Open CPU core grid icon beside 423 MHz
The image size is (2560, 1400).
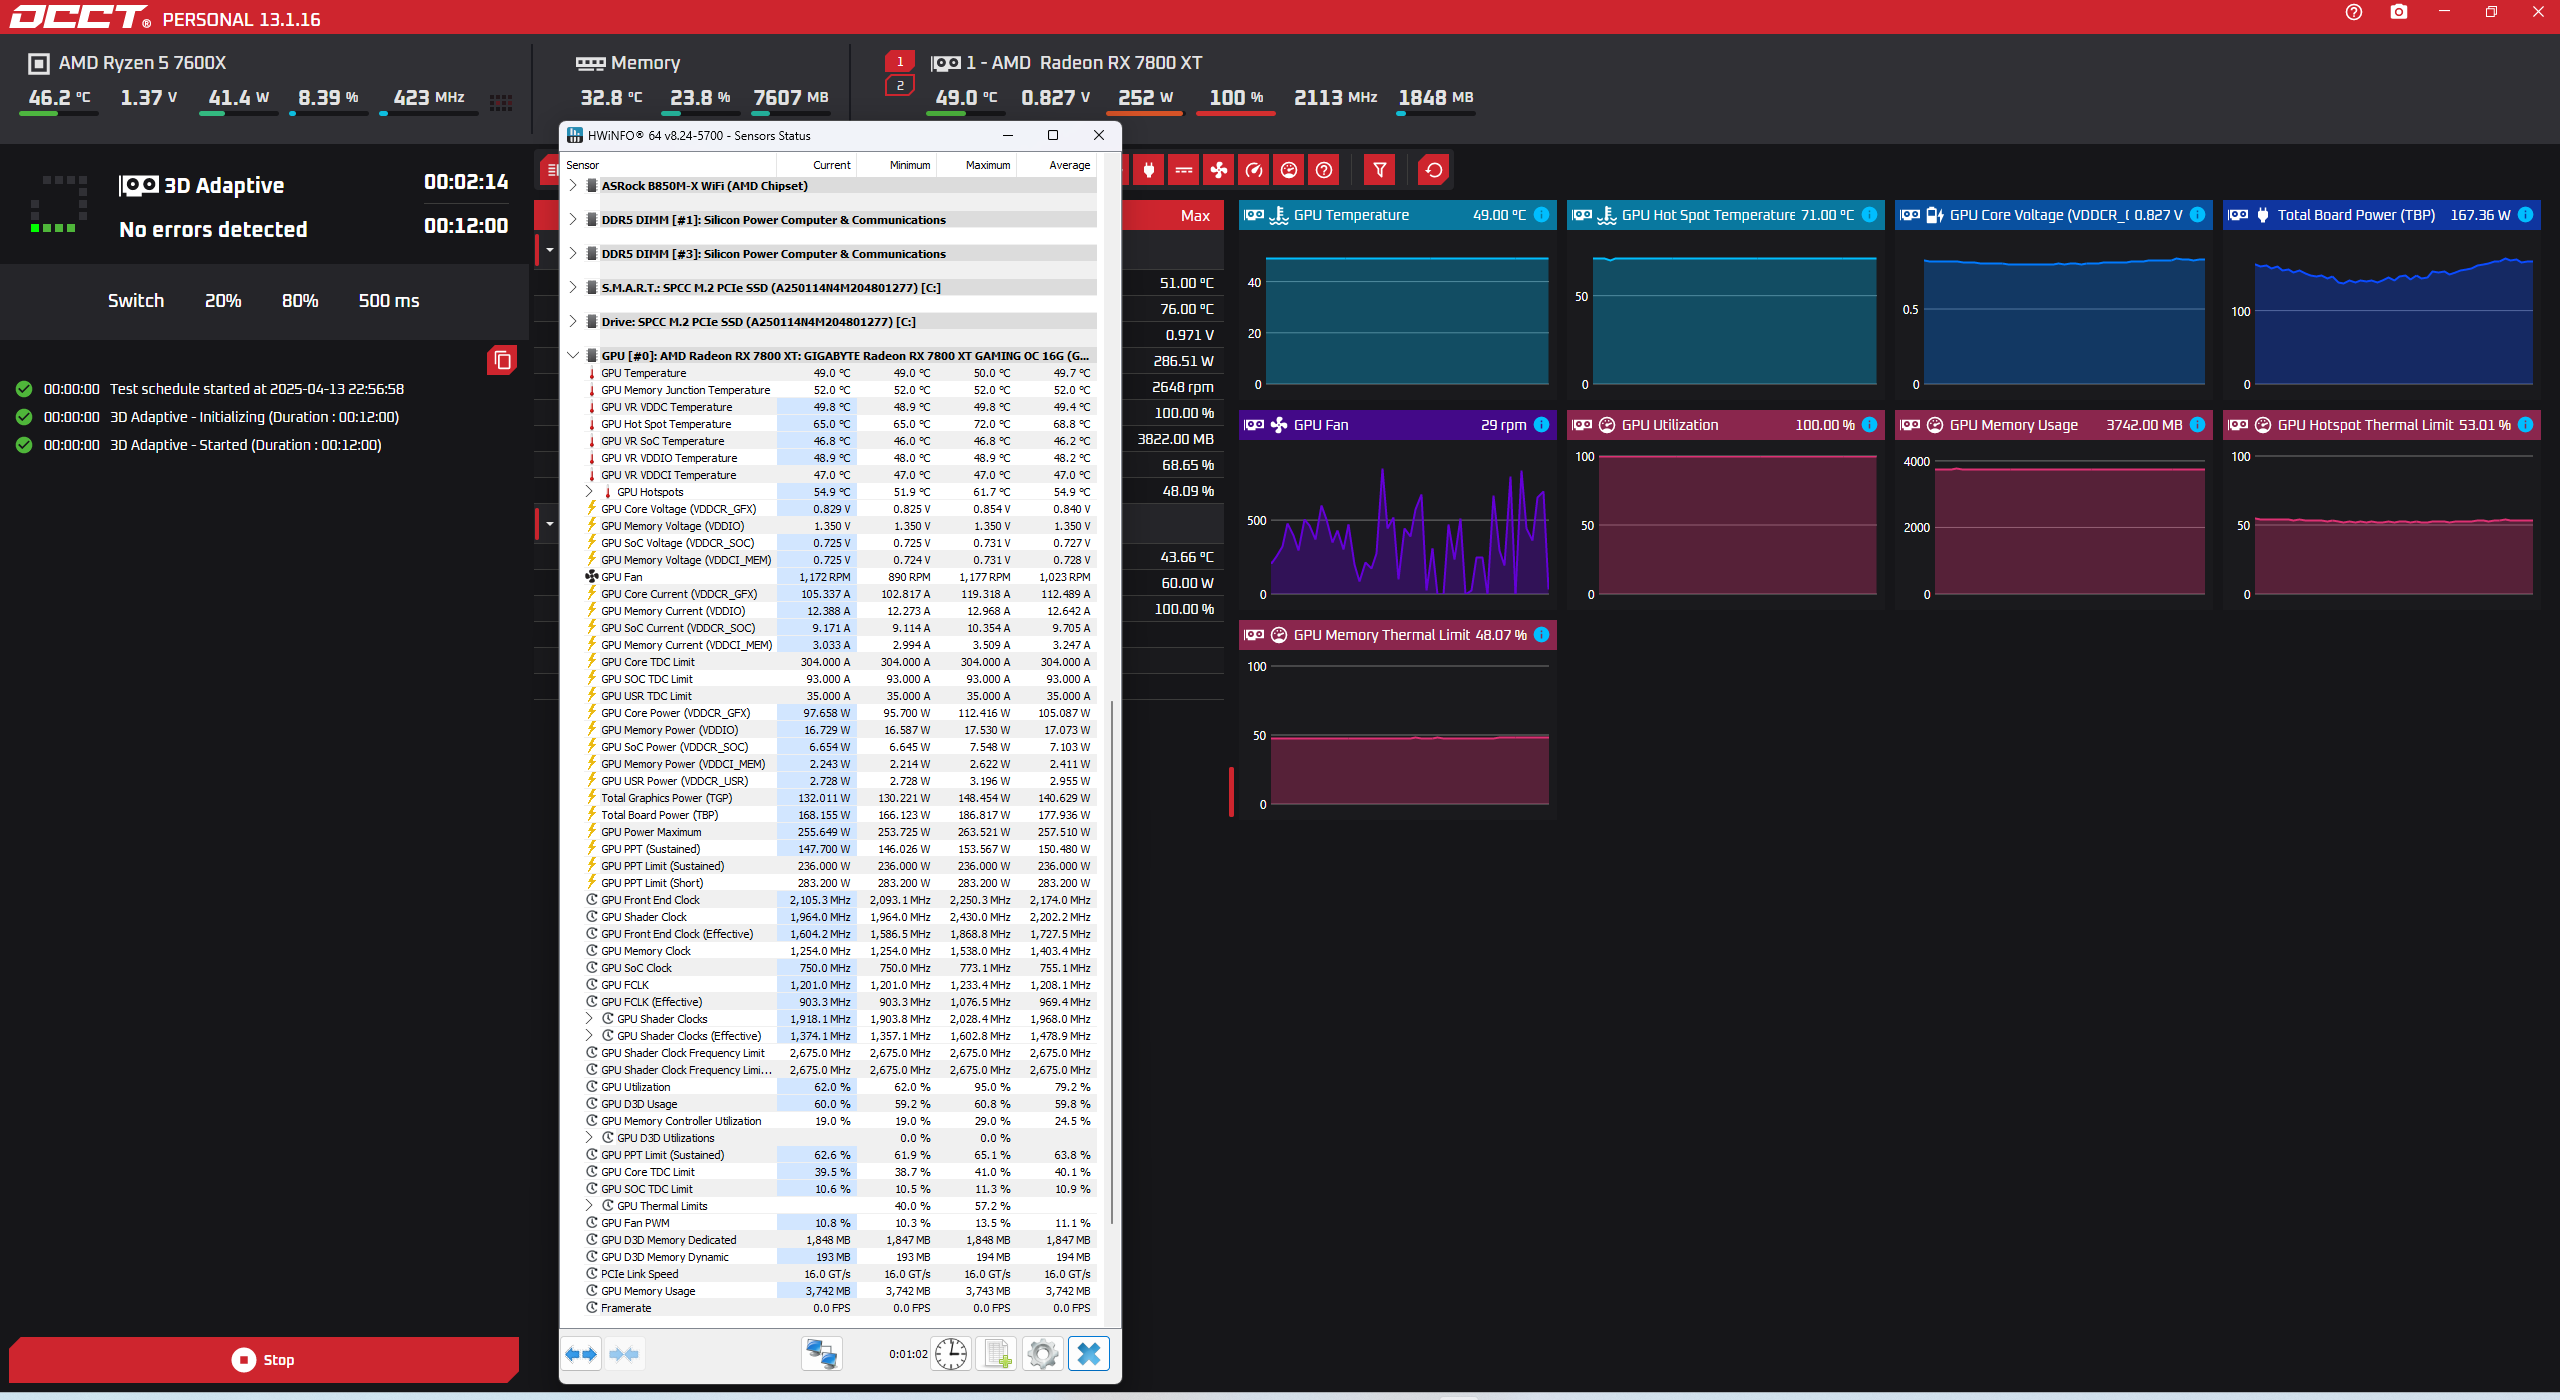coord(501,102)
